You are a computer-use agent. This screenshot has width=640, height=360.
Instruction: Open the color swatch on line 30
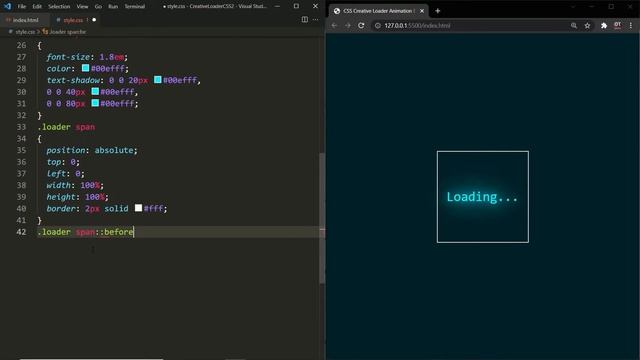click(x=95, y=91)
